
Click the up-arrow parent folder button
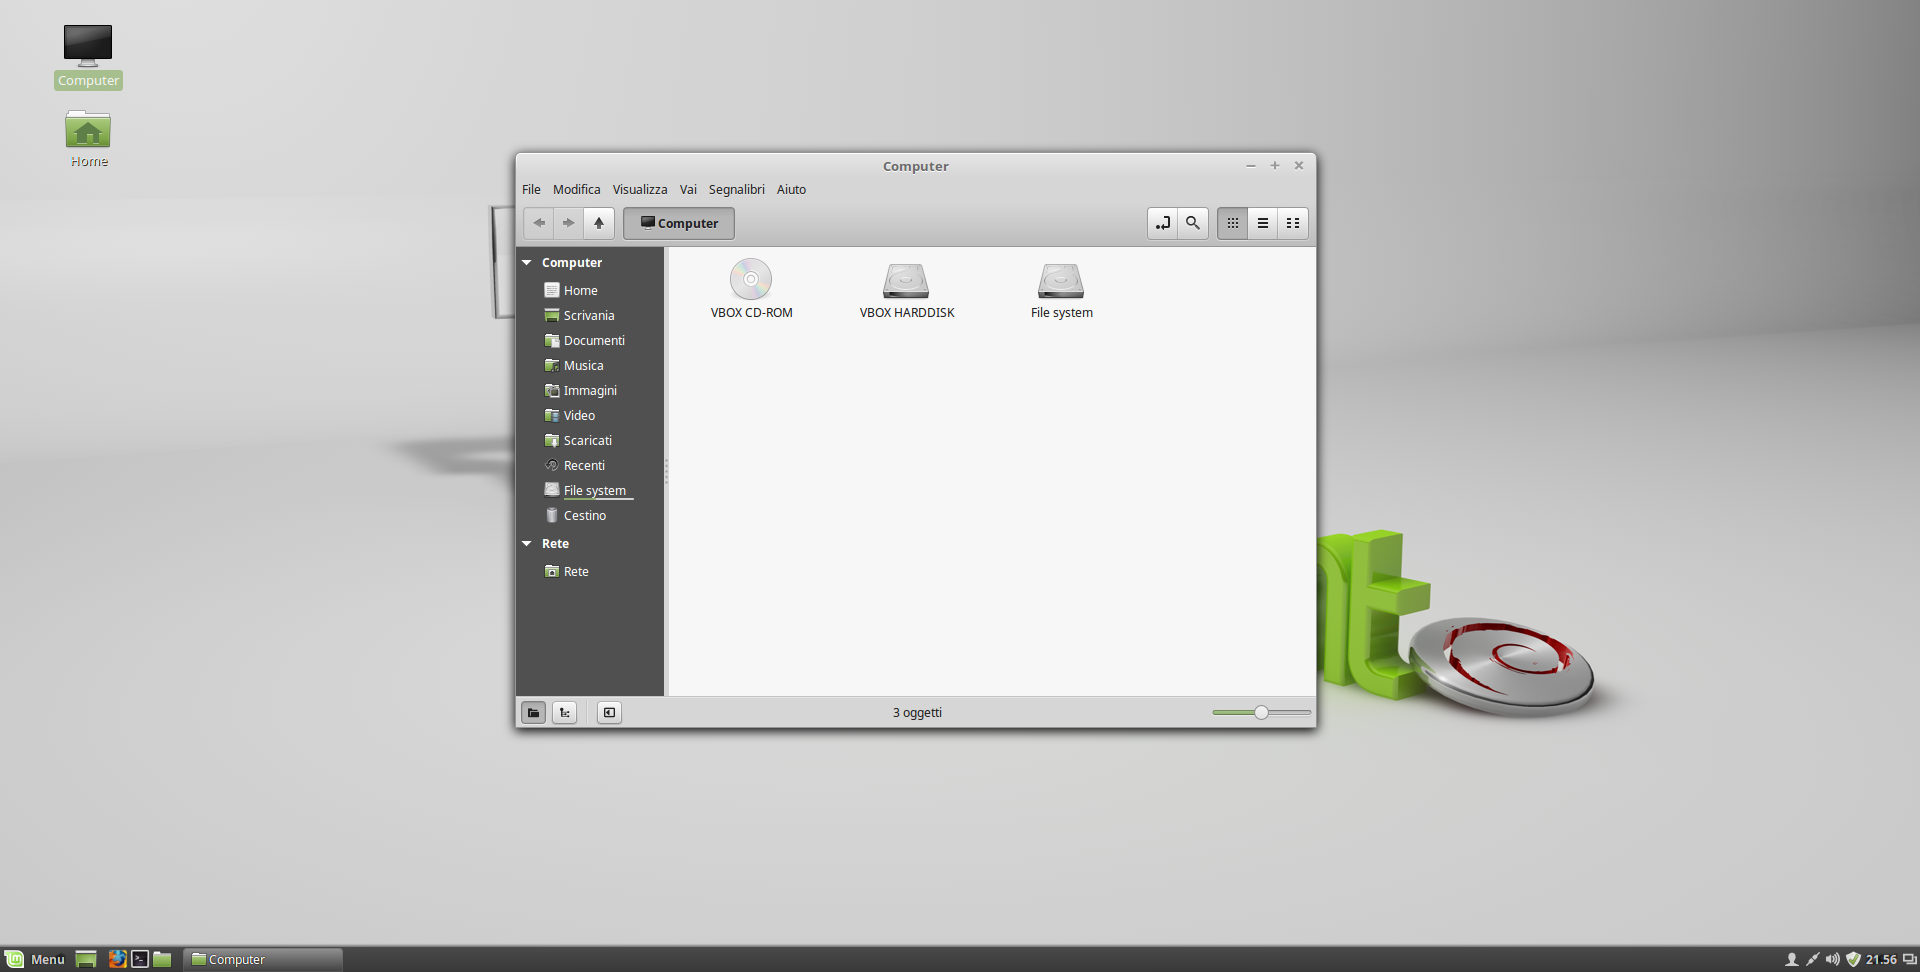tap(598, 223)
